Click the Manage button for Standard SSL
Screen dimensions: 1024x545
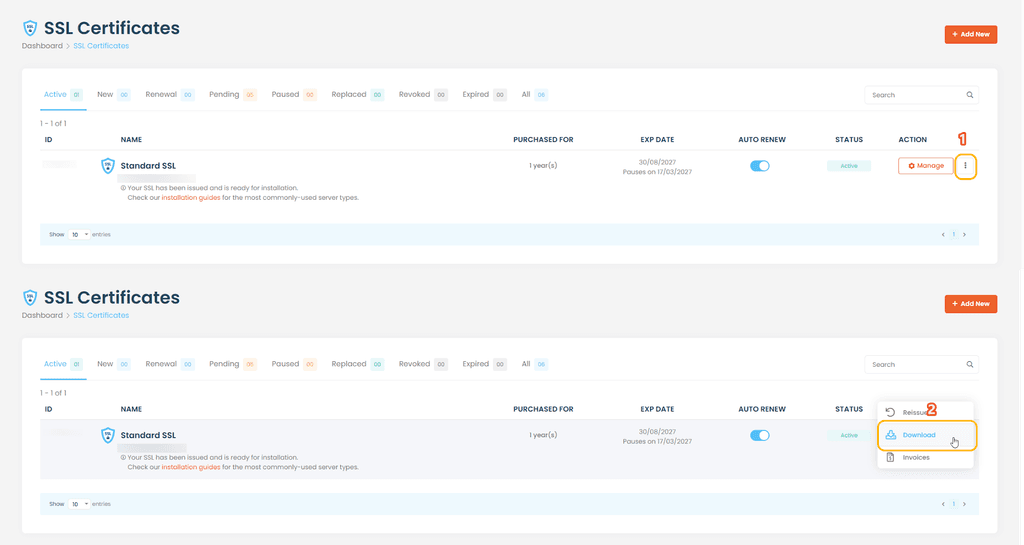click(x=925, y=166)
